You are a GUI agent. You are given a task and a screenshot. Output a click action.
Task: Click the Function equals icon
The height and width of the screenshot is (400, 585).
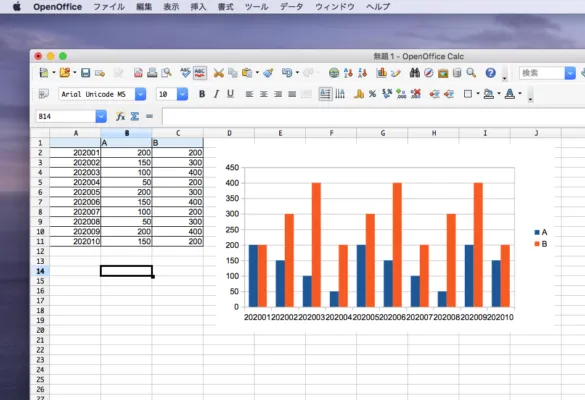(149, 116)
